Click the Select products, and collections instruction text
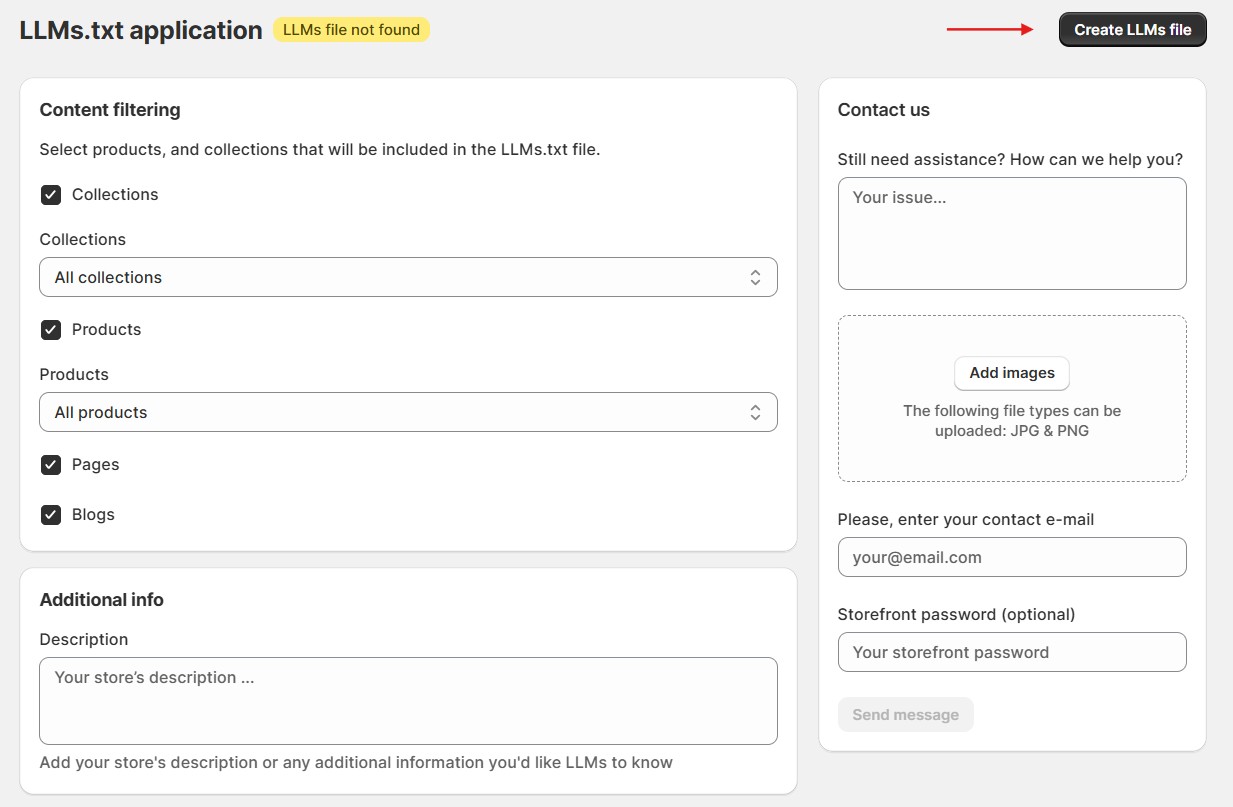The height and width of the screenshot is (807, 1233). coord(319,150)
